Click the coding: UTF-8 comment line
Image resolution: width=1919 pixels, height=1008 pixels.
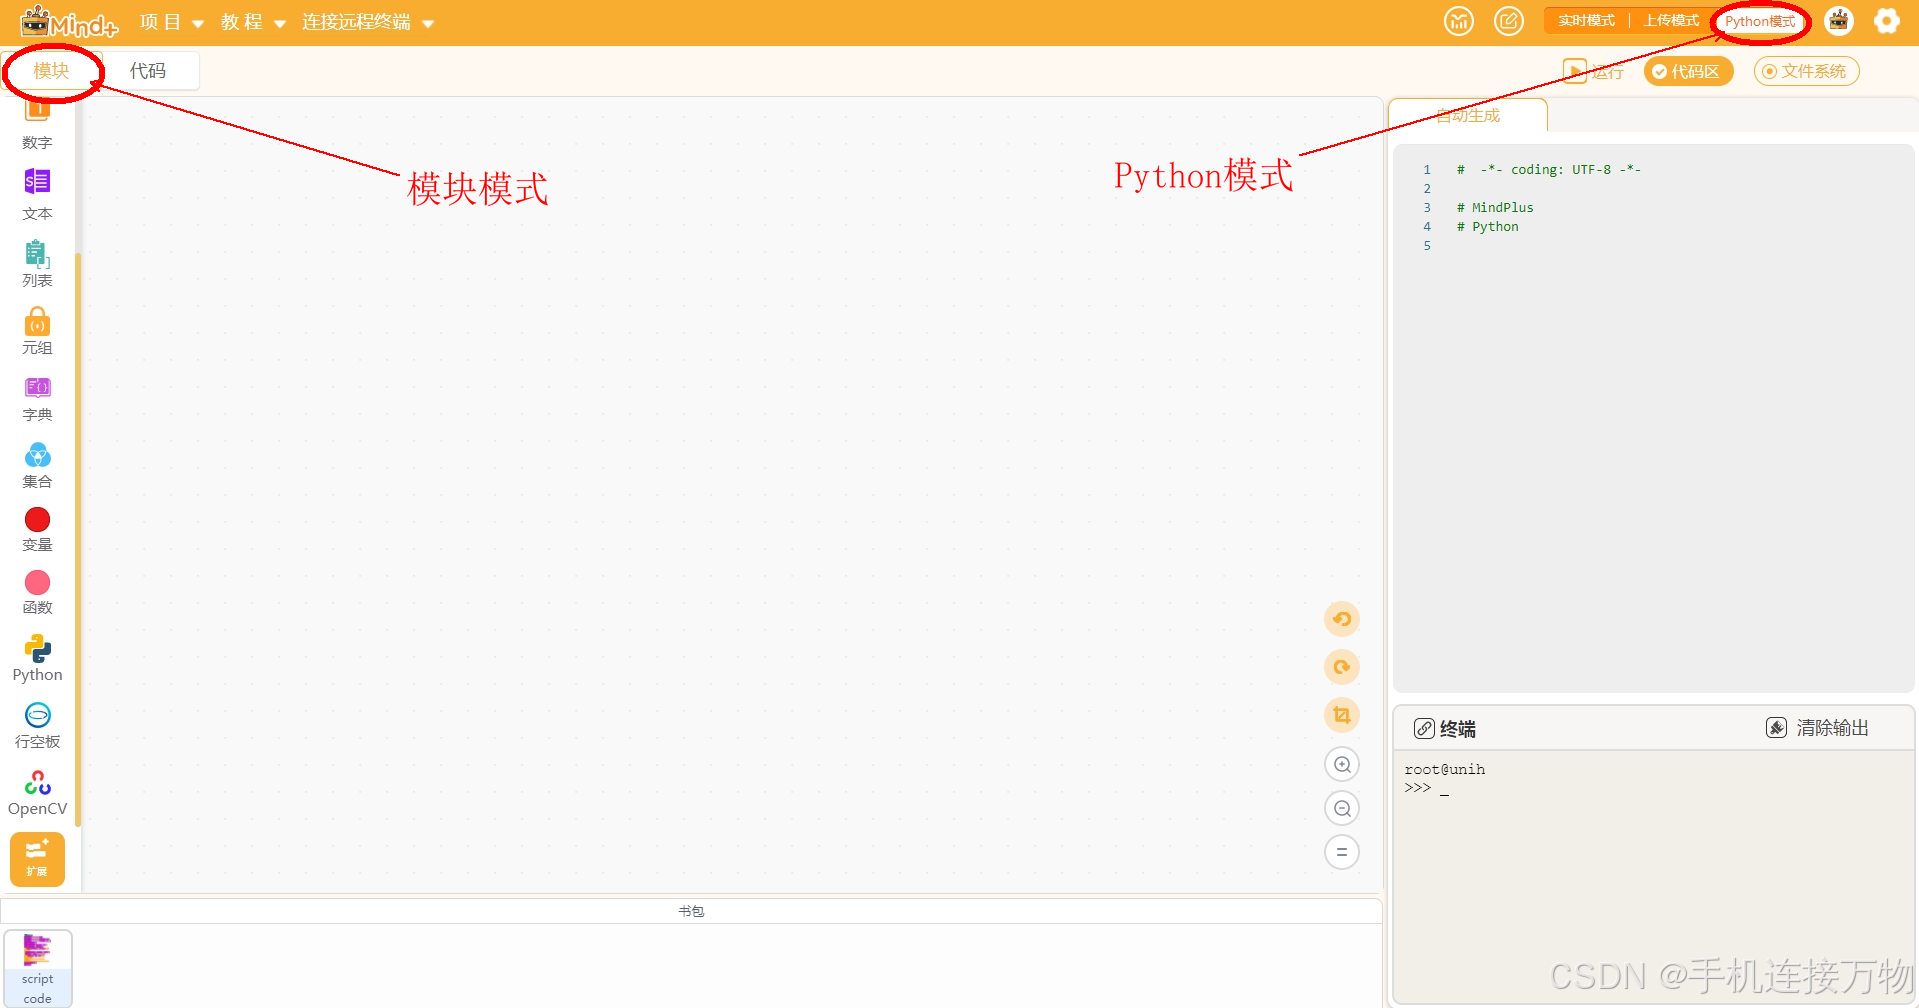[1549, 170]
